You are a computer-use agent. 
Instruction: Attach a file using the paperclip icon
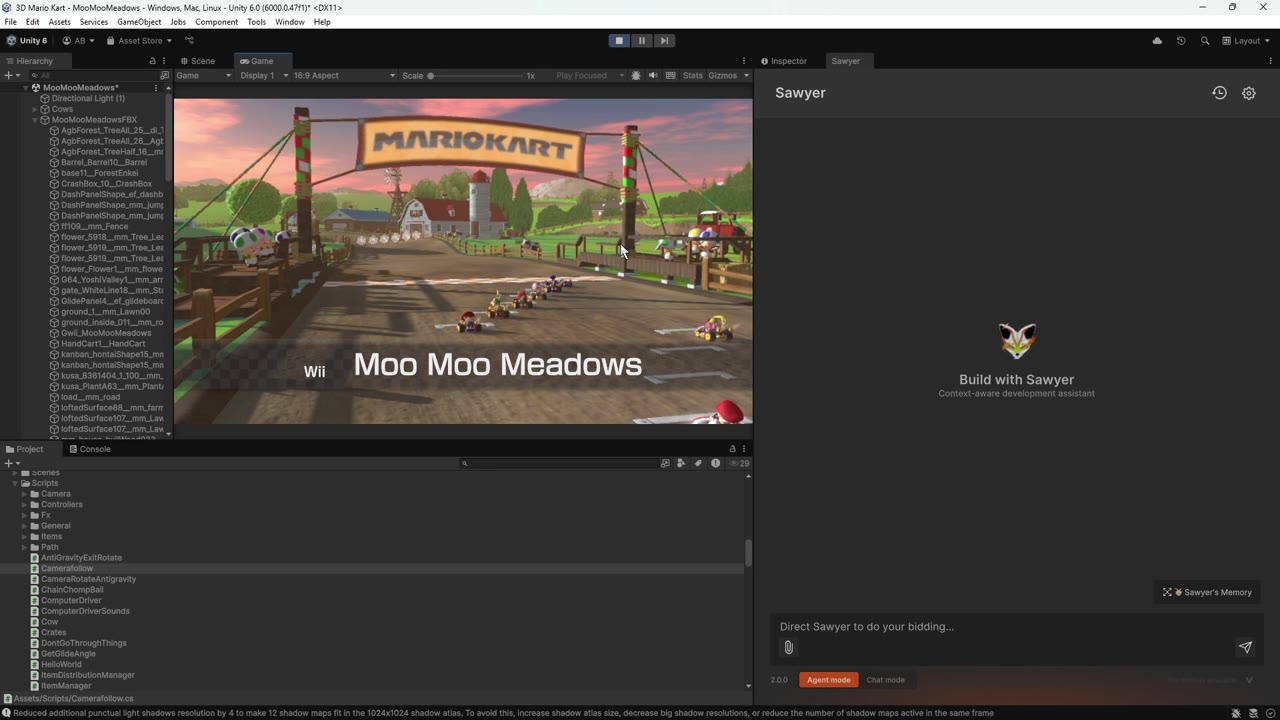(788, 648)
